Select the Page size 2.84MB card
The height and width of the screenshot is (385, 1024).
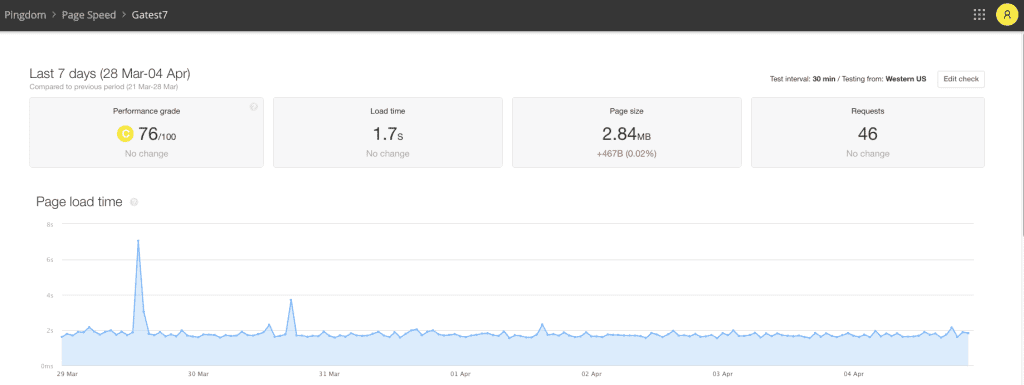click(626, 132)
